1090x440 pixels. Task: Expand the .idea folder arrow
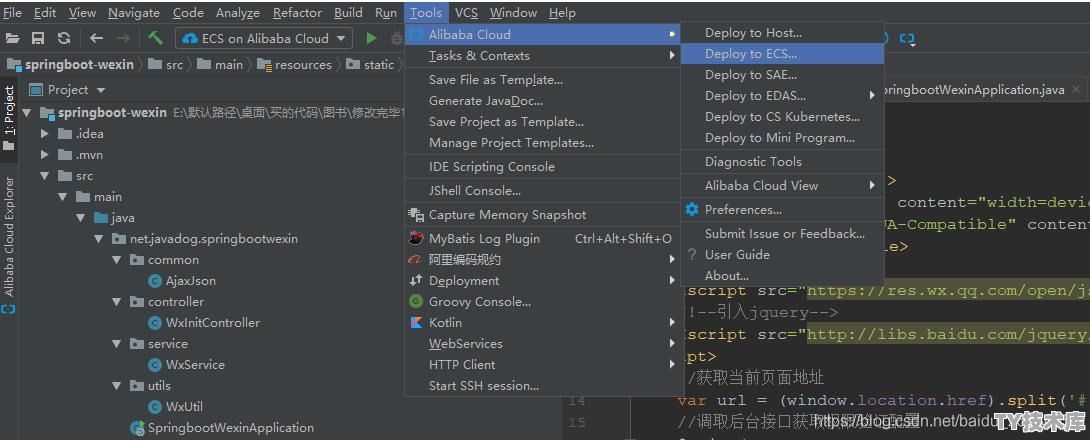[x=44, y=133]
